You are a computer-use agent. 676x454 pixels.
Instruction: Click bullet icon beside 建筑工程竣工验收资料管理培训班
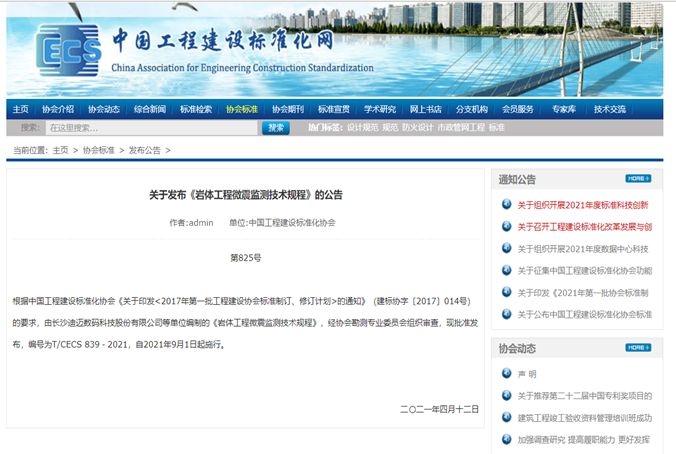pyautogui.click(x=507, y=417)
